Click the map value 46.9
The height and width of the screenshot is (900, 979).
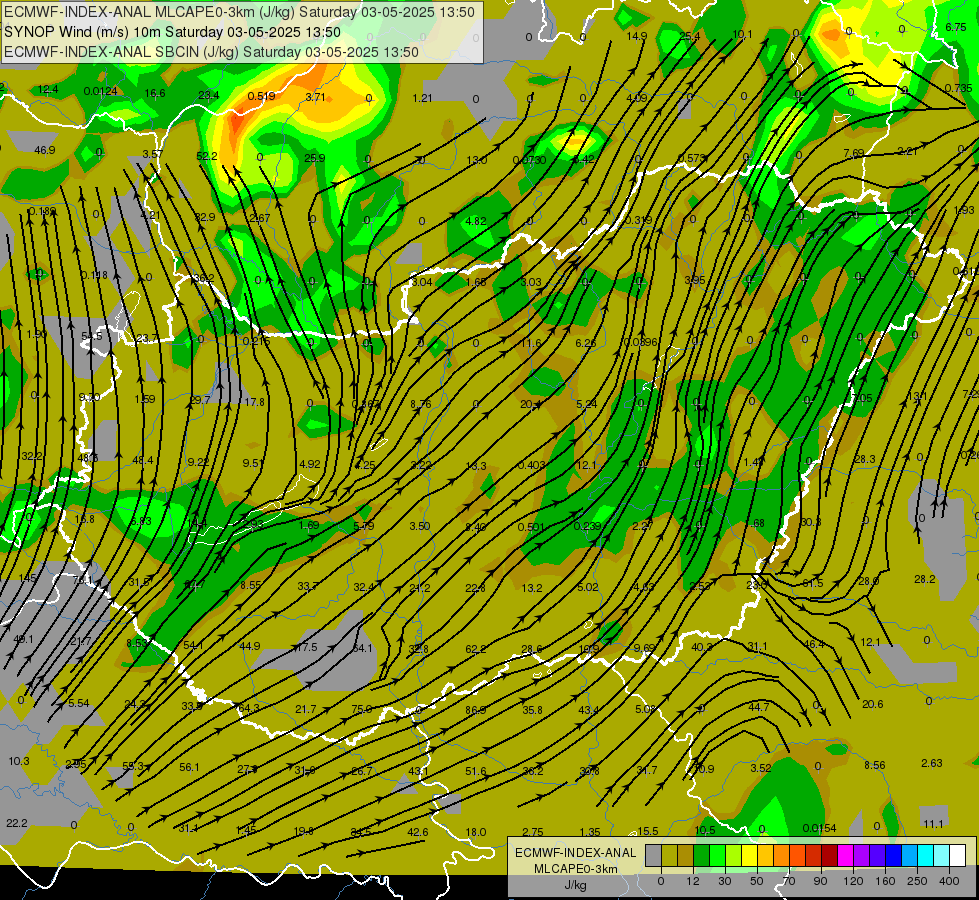45,150
